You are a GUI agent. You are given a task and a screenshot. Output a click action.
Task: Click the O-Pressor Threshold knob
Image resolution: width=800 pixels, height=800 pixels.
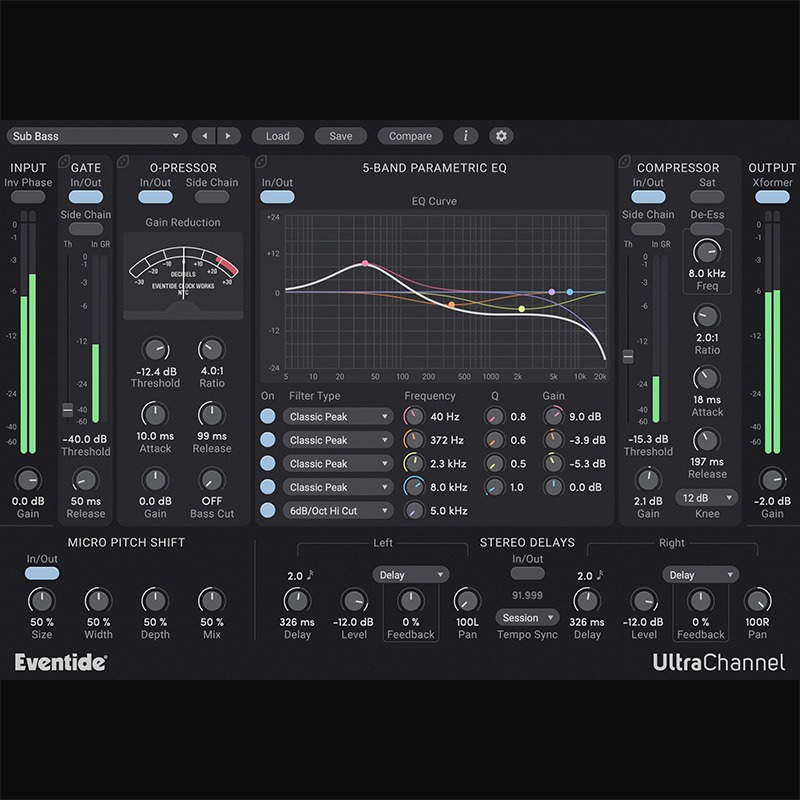(x=155, y=350)
